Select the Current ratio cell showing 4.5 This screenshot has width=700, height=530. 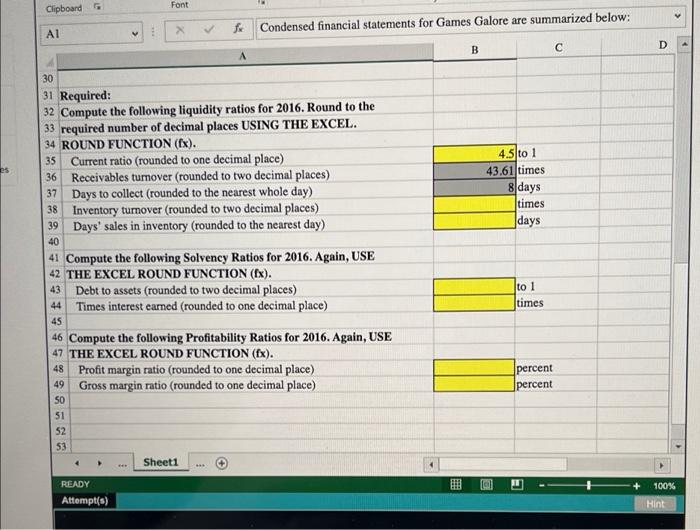[x=475, y=154]
